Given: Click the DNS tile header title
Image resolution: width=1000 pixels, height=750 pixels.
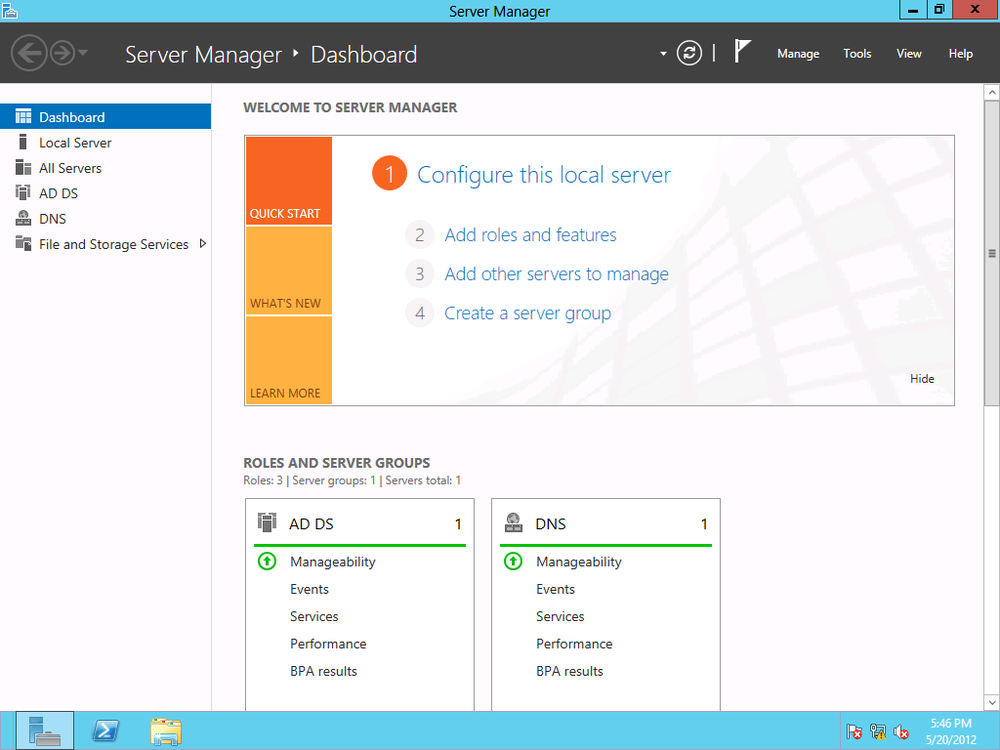Looking at the screenshot, I should [x=550, y=524].
